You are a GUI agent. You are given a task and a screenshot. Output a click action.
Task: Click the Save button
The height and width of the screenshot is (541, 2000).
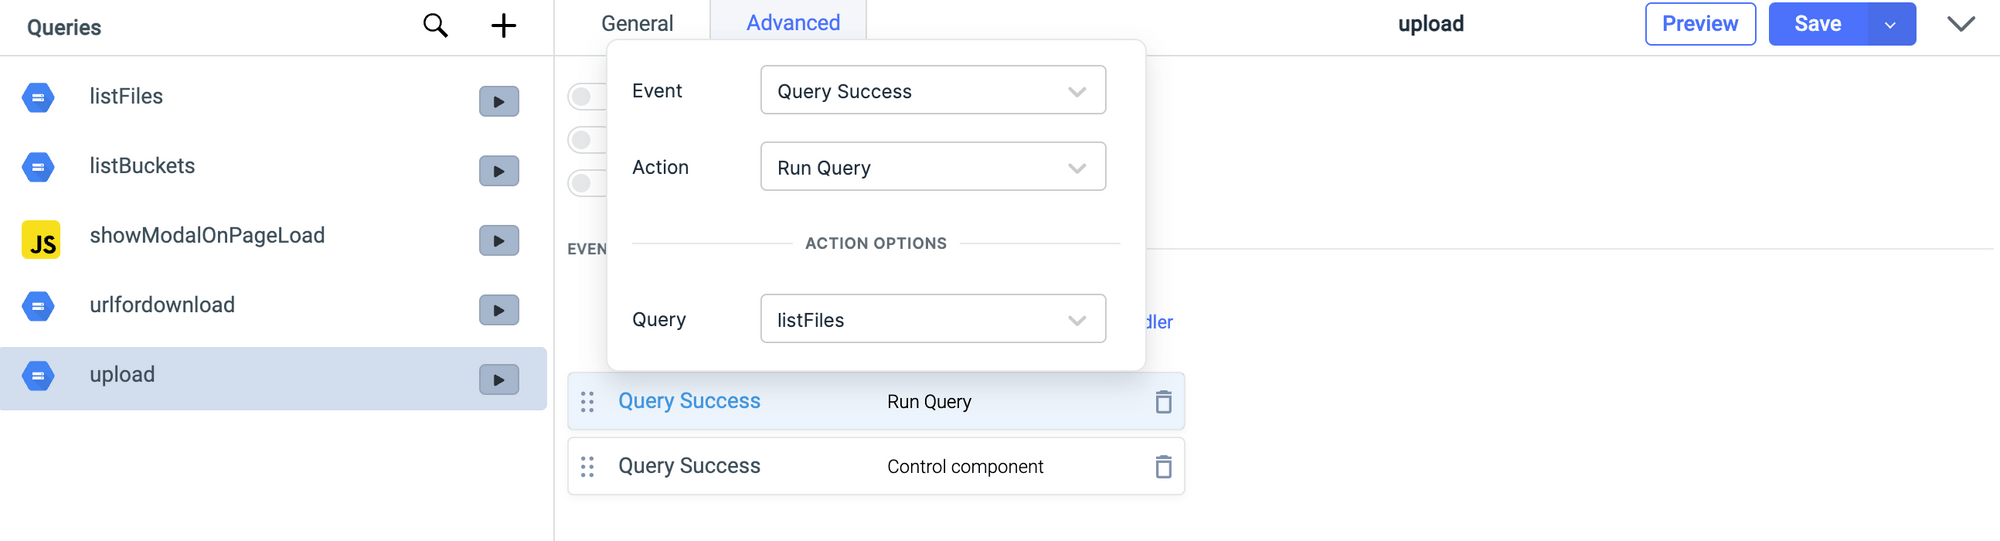[1817, 24]
